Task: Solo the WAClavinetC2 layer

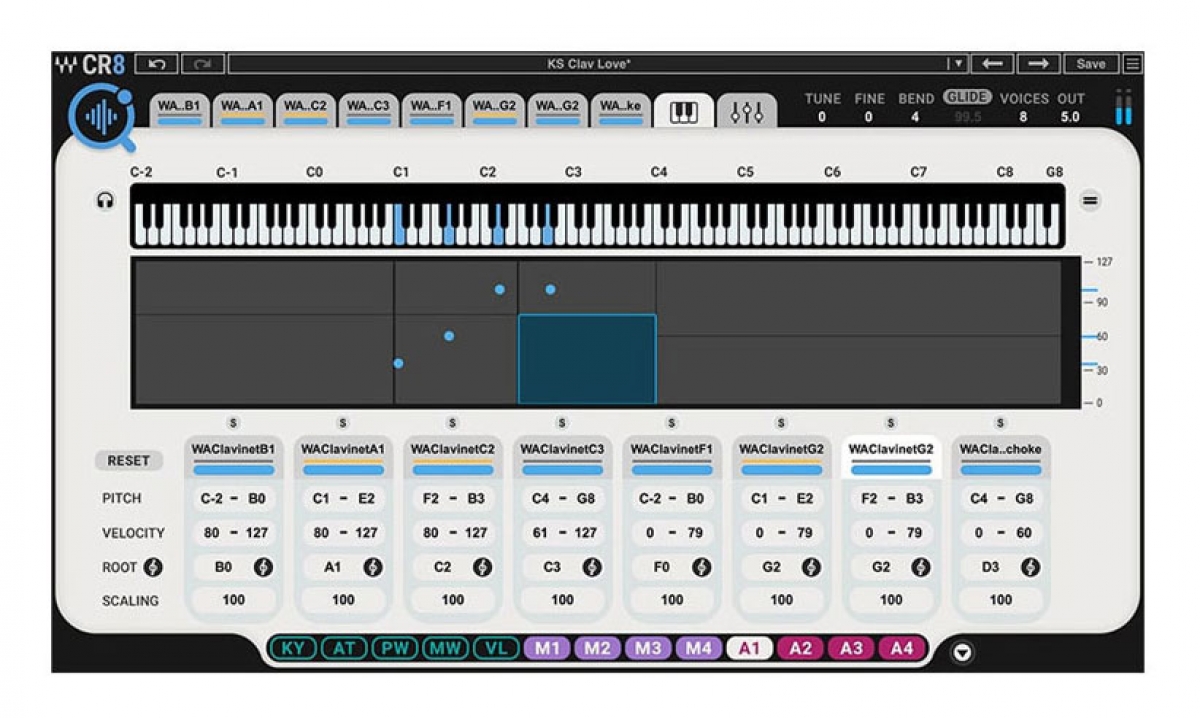Action: pos(452,424)
